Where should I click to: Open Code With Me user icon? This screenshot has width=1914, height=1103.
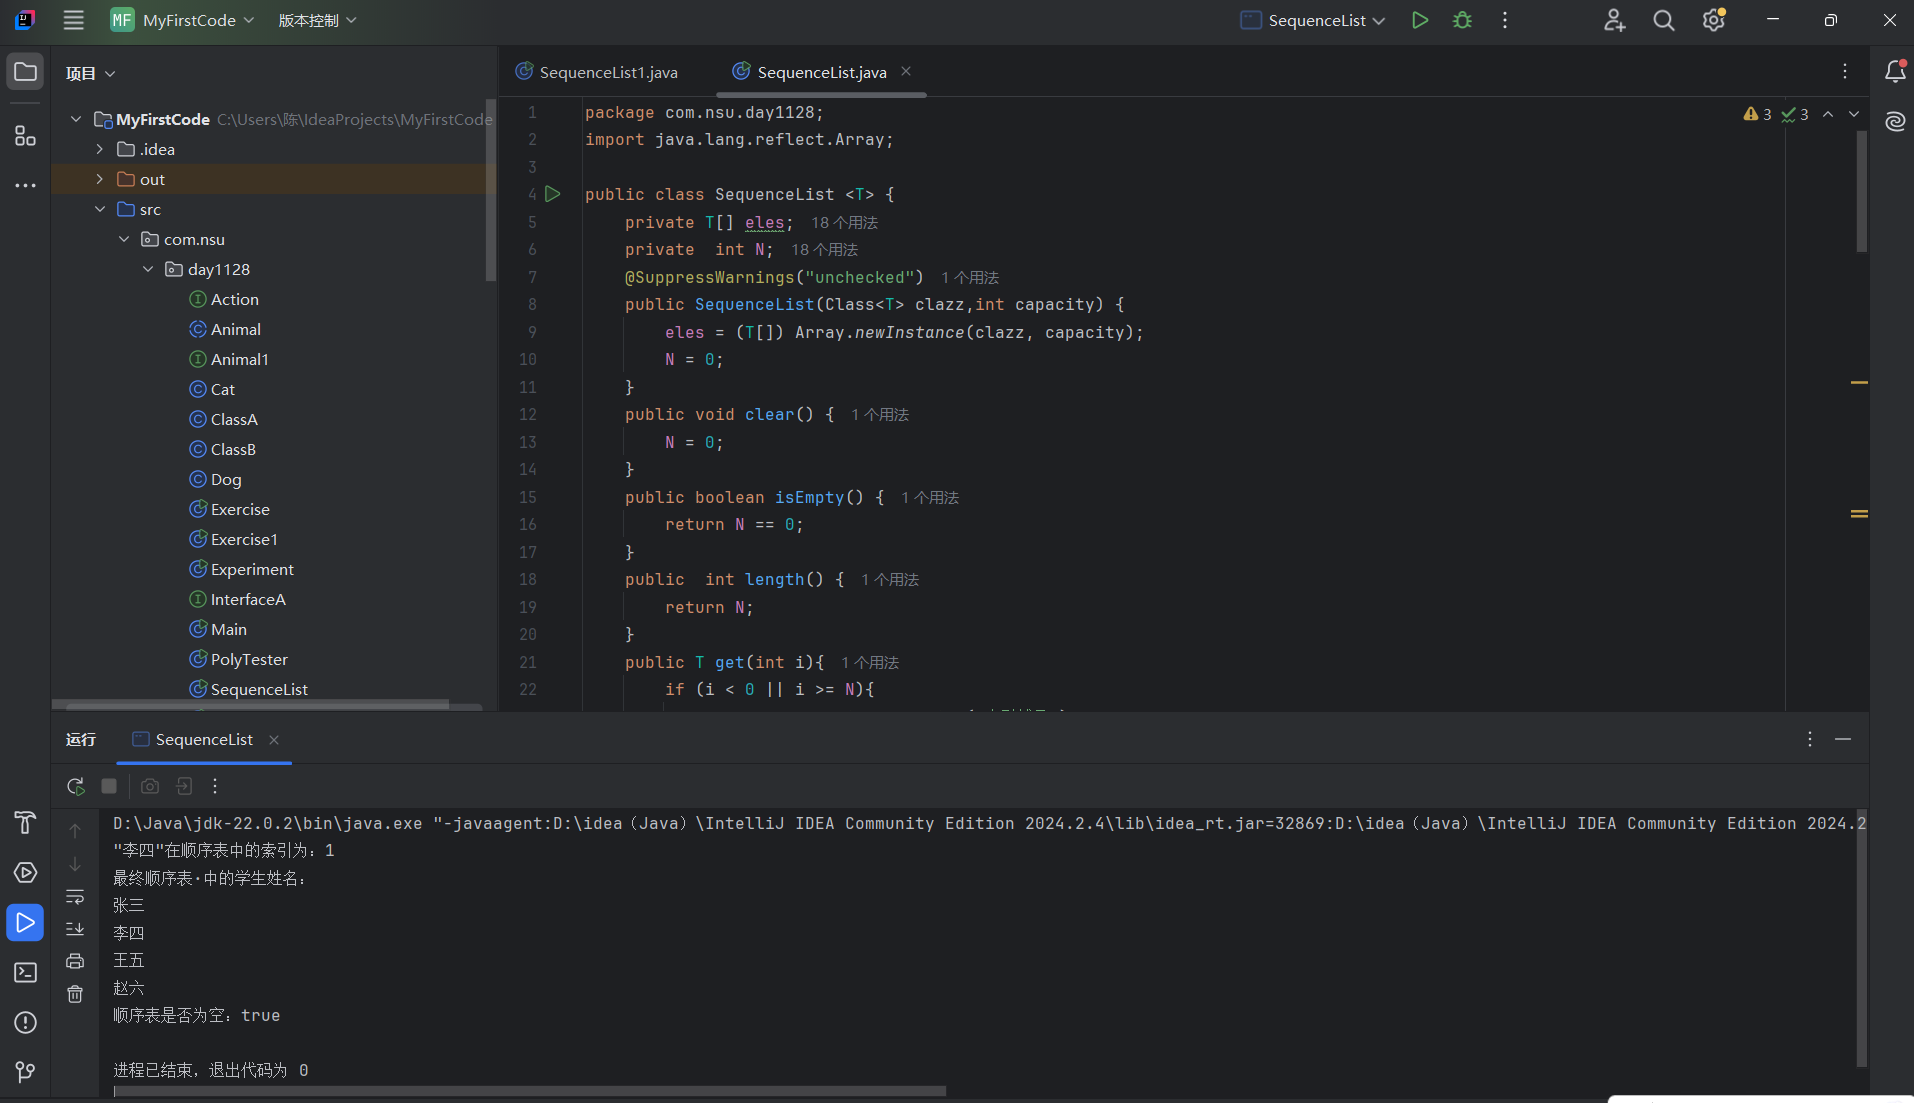1614,20
